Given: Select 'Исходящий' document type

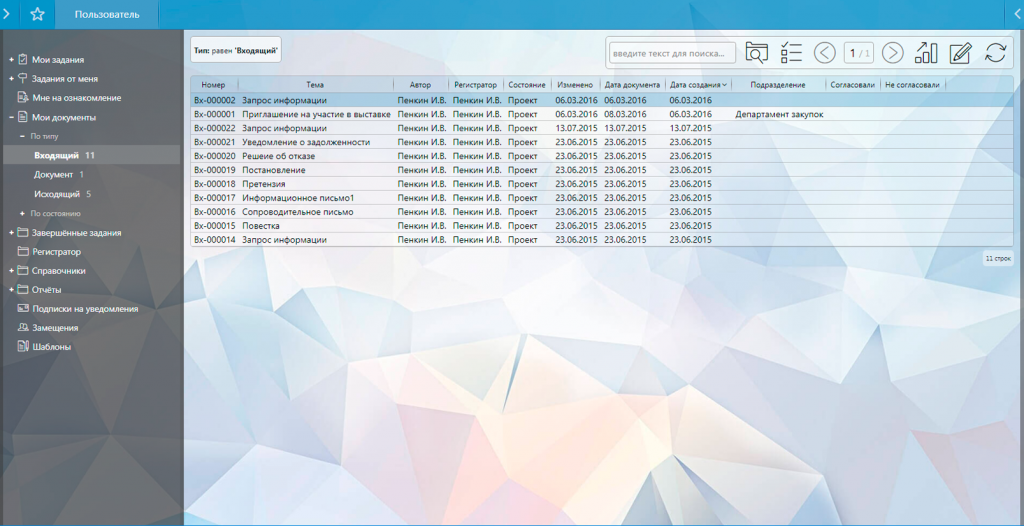Looking at the screenshot, I should pyautogui.click(x=57, y=194).
